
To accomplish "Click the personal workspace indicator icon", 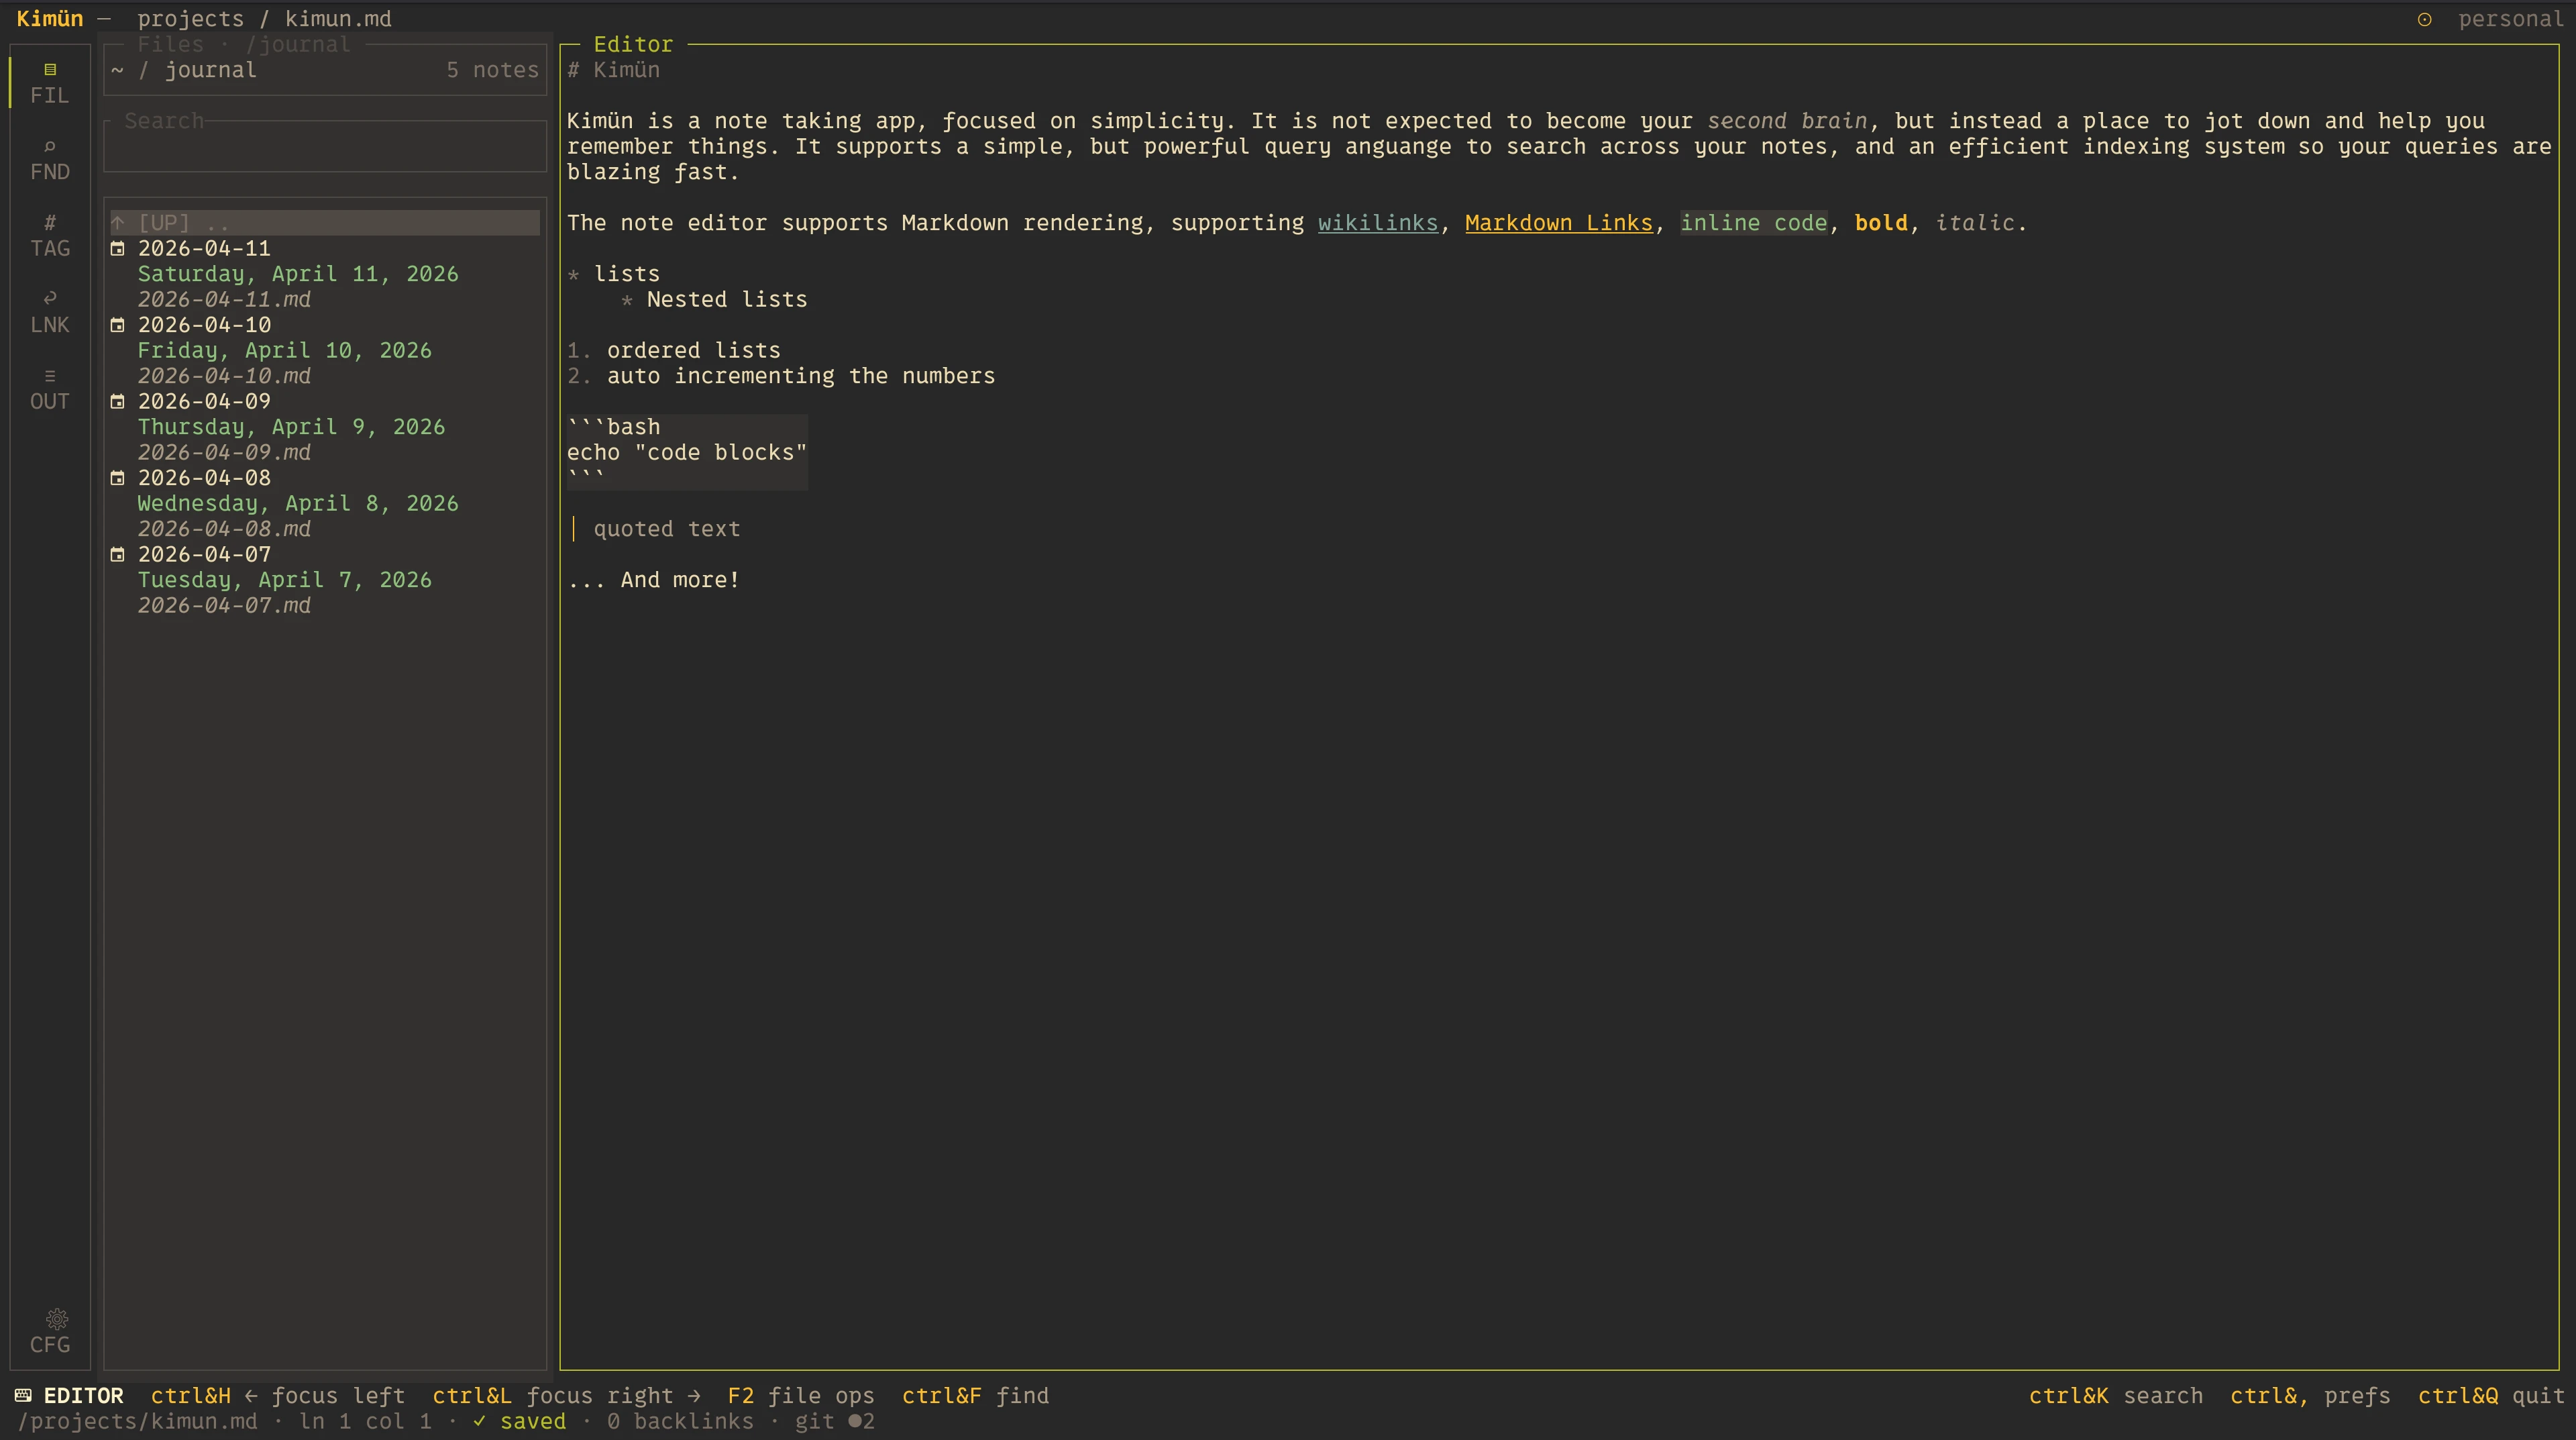I will coord(2424,19).
